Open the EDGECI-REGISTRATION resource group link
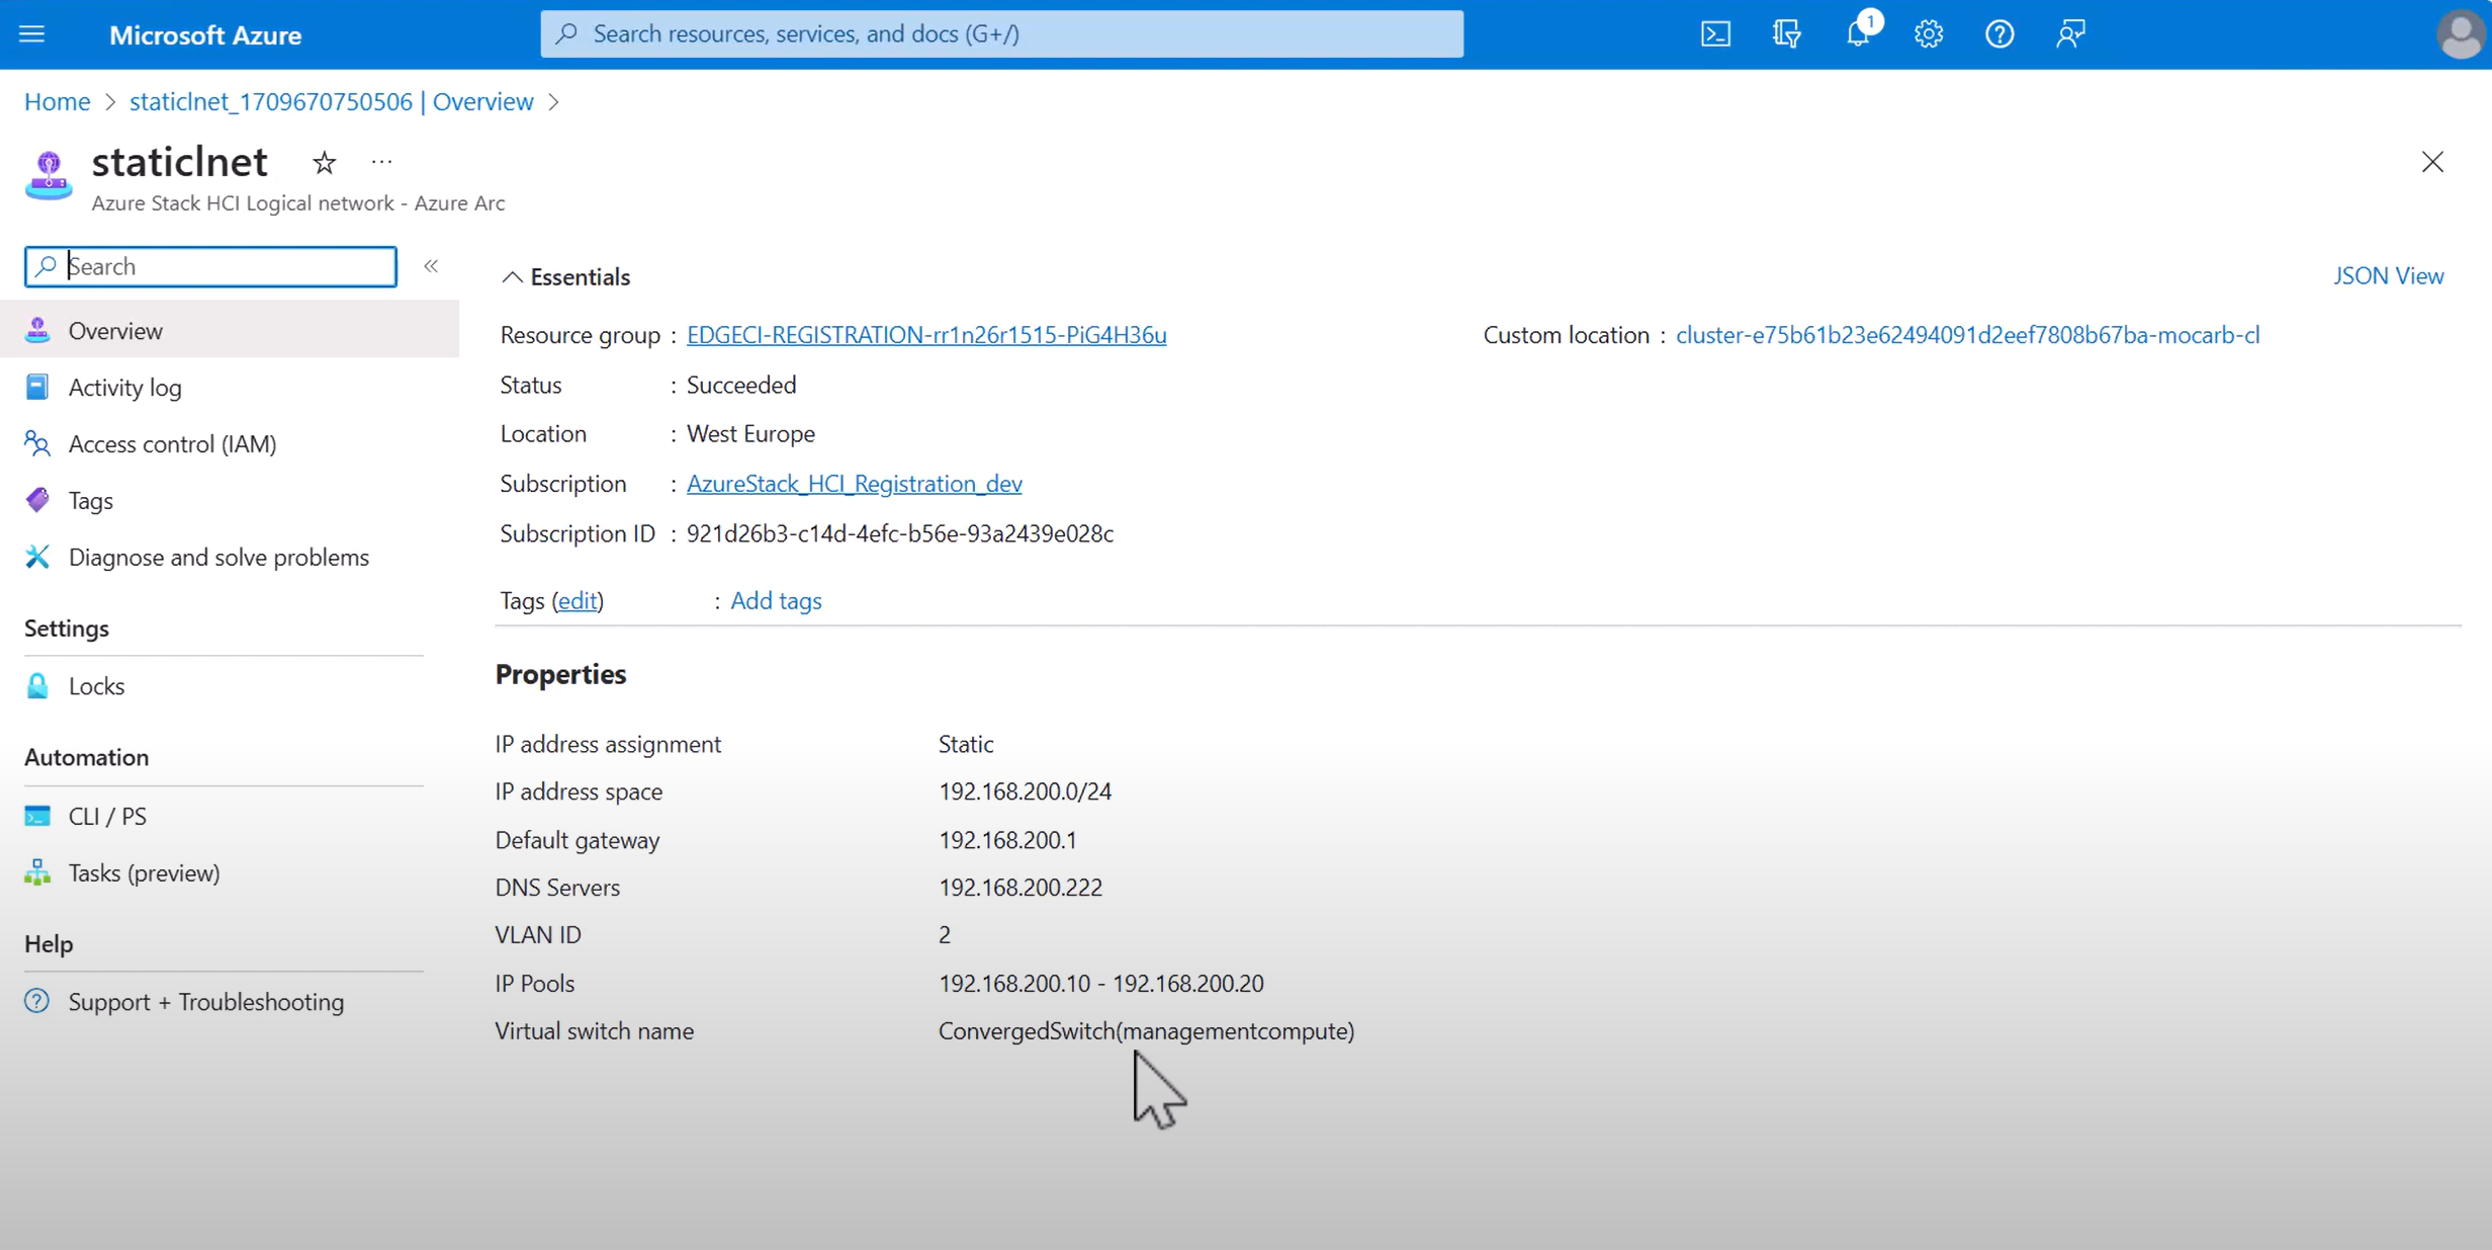2492x1250 pixels. (x=926, y=335)
